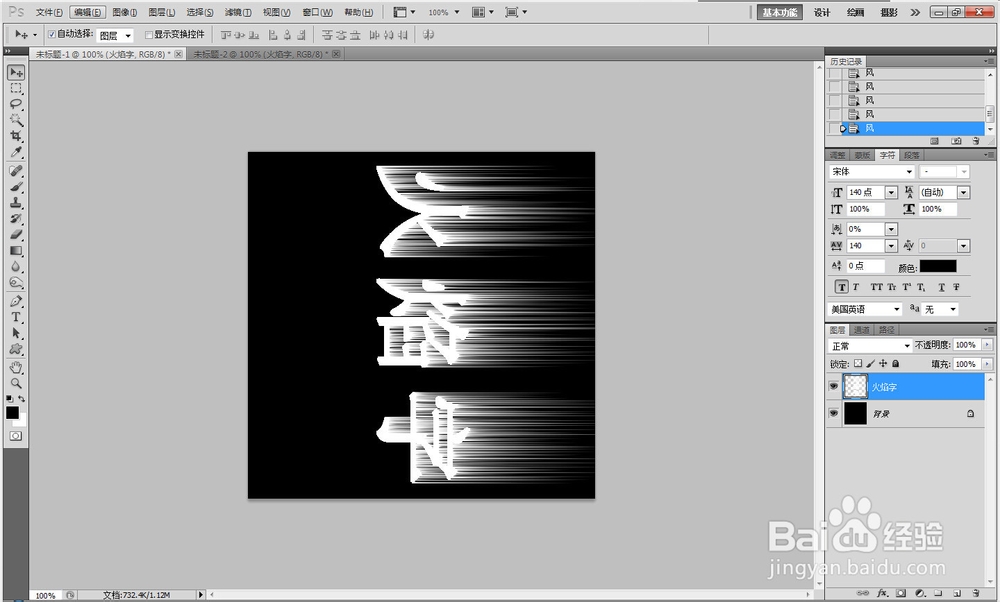This screenshot has height=602, width=1000.
Task: Select the Magic Wand tool
Action: point(16,120)
